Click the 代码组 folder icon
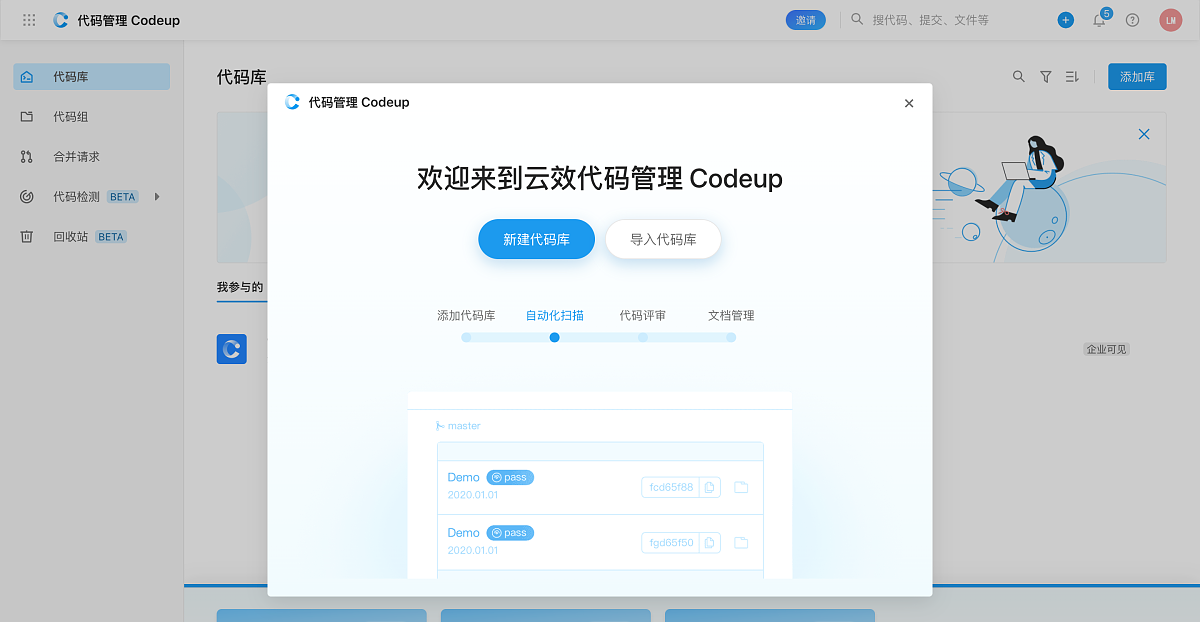The width and height of the screenshot is (1200, 622). [27, 117]
